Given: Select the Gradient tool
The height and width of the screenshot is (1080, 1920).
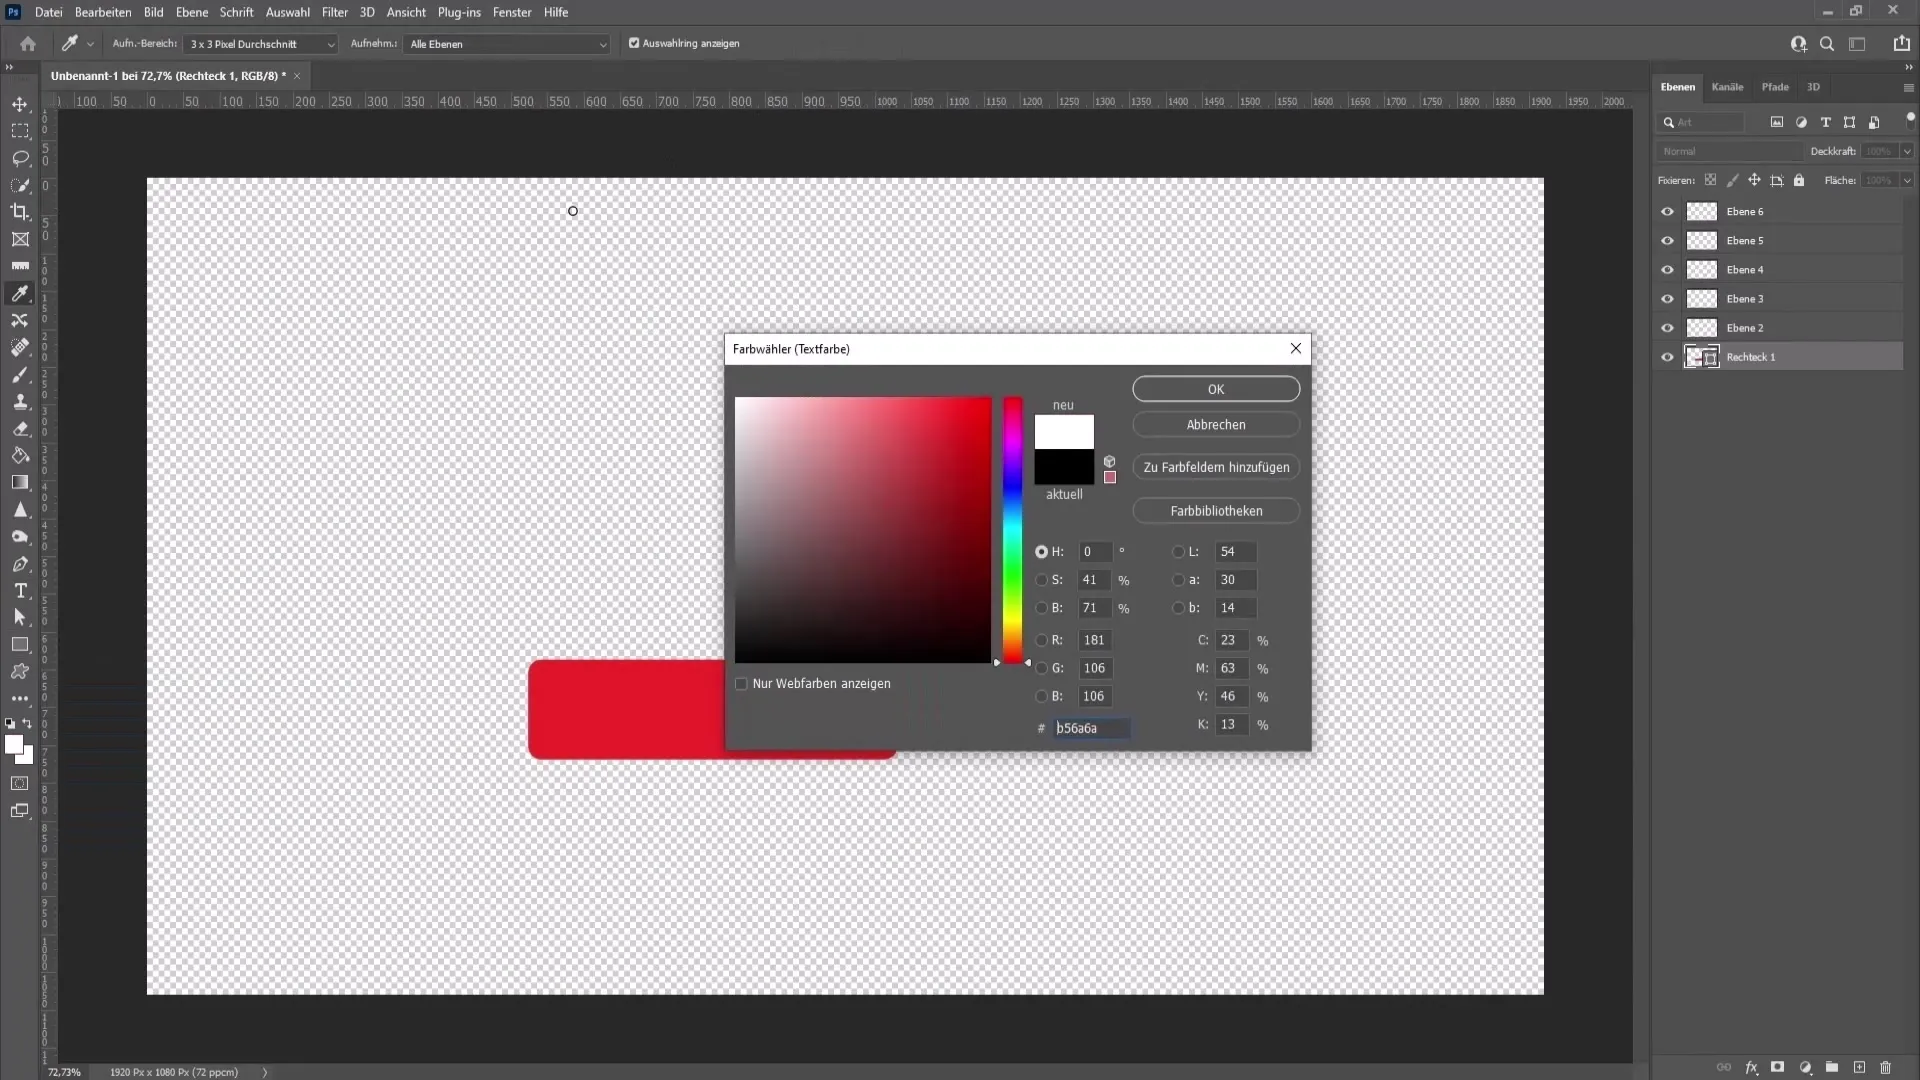Looking at the screenshot, I should [x=20, y=482].
